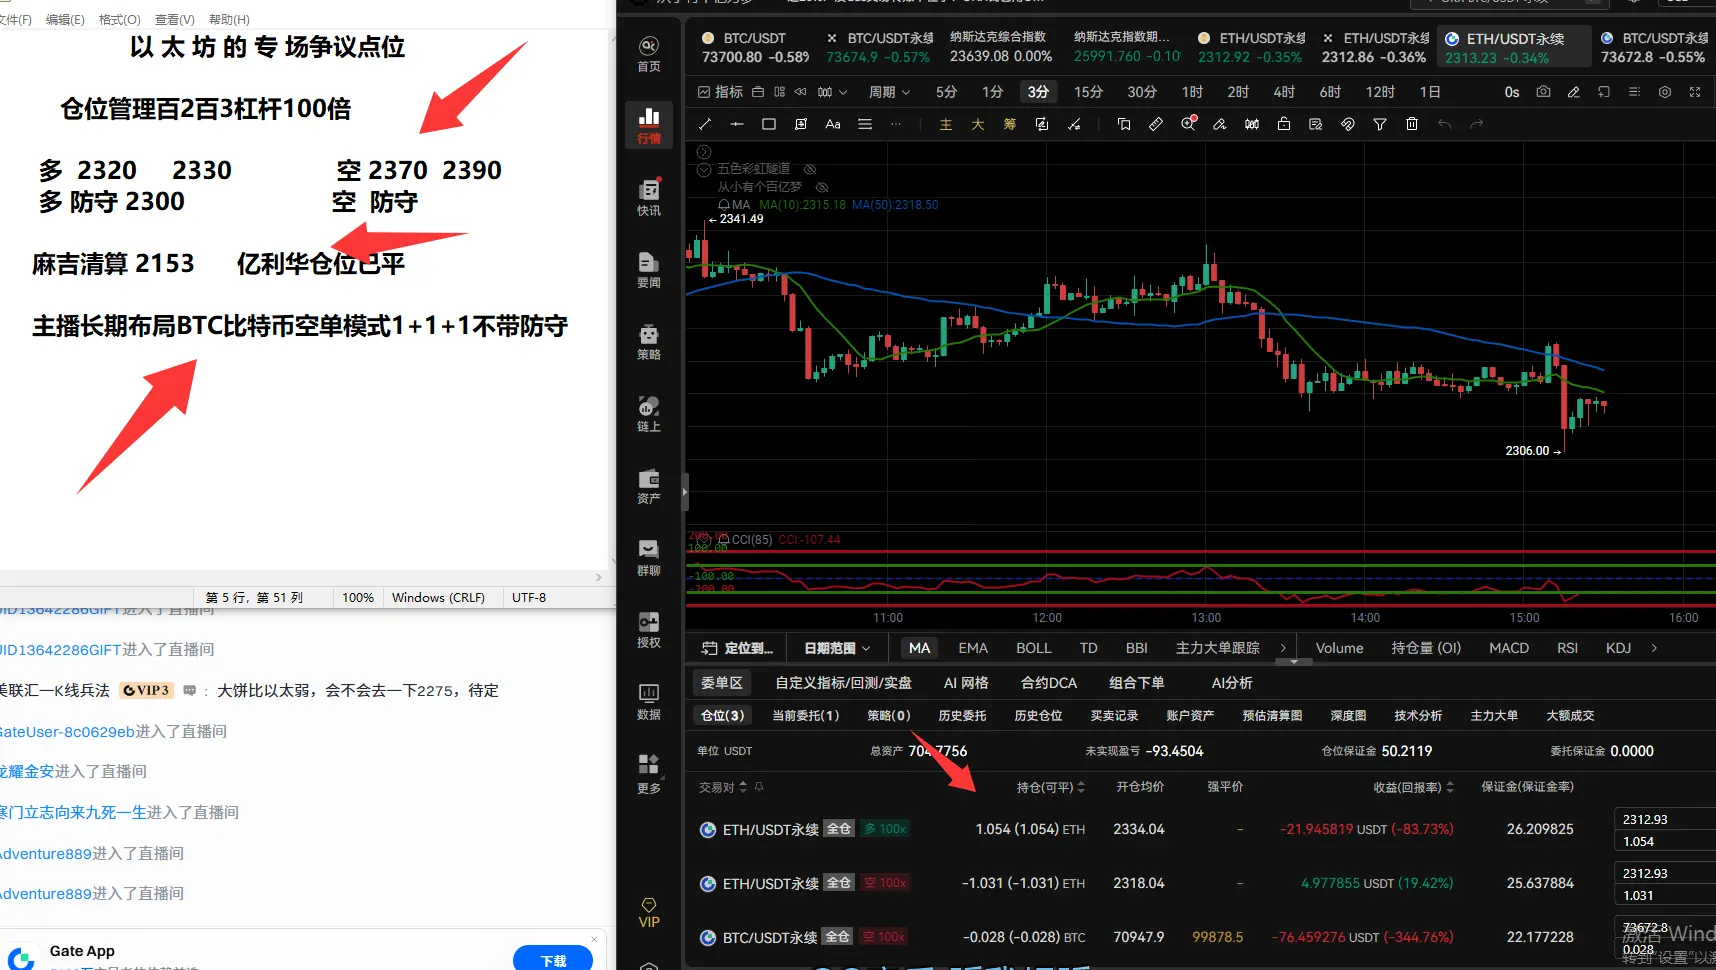
Task: Click the sub-chart collapse handle below indicator bar
Action: [1293, 662]
